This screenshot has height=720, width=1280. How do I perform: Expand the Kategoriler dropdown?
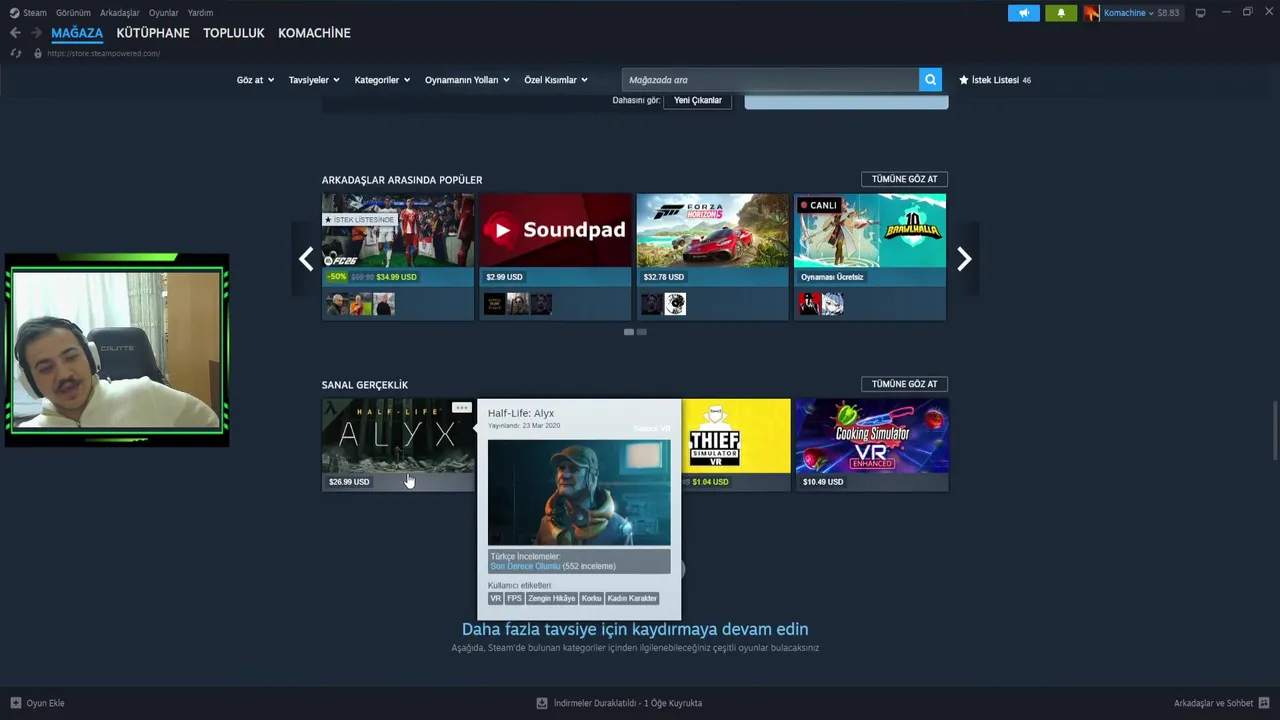point(382,80)
